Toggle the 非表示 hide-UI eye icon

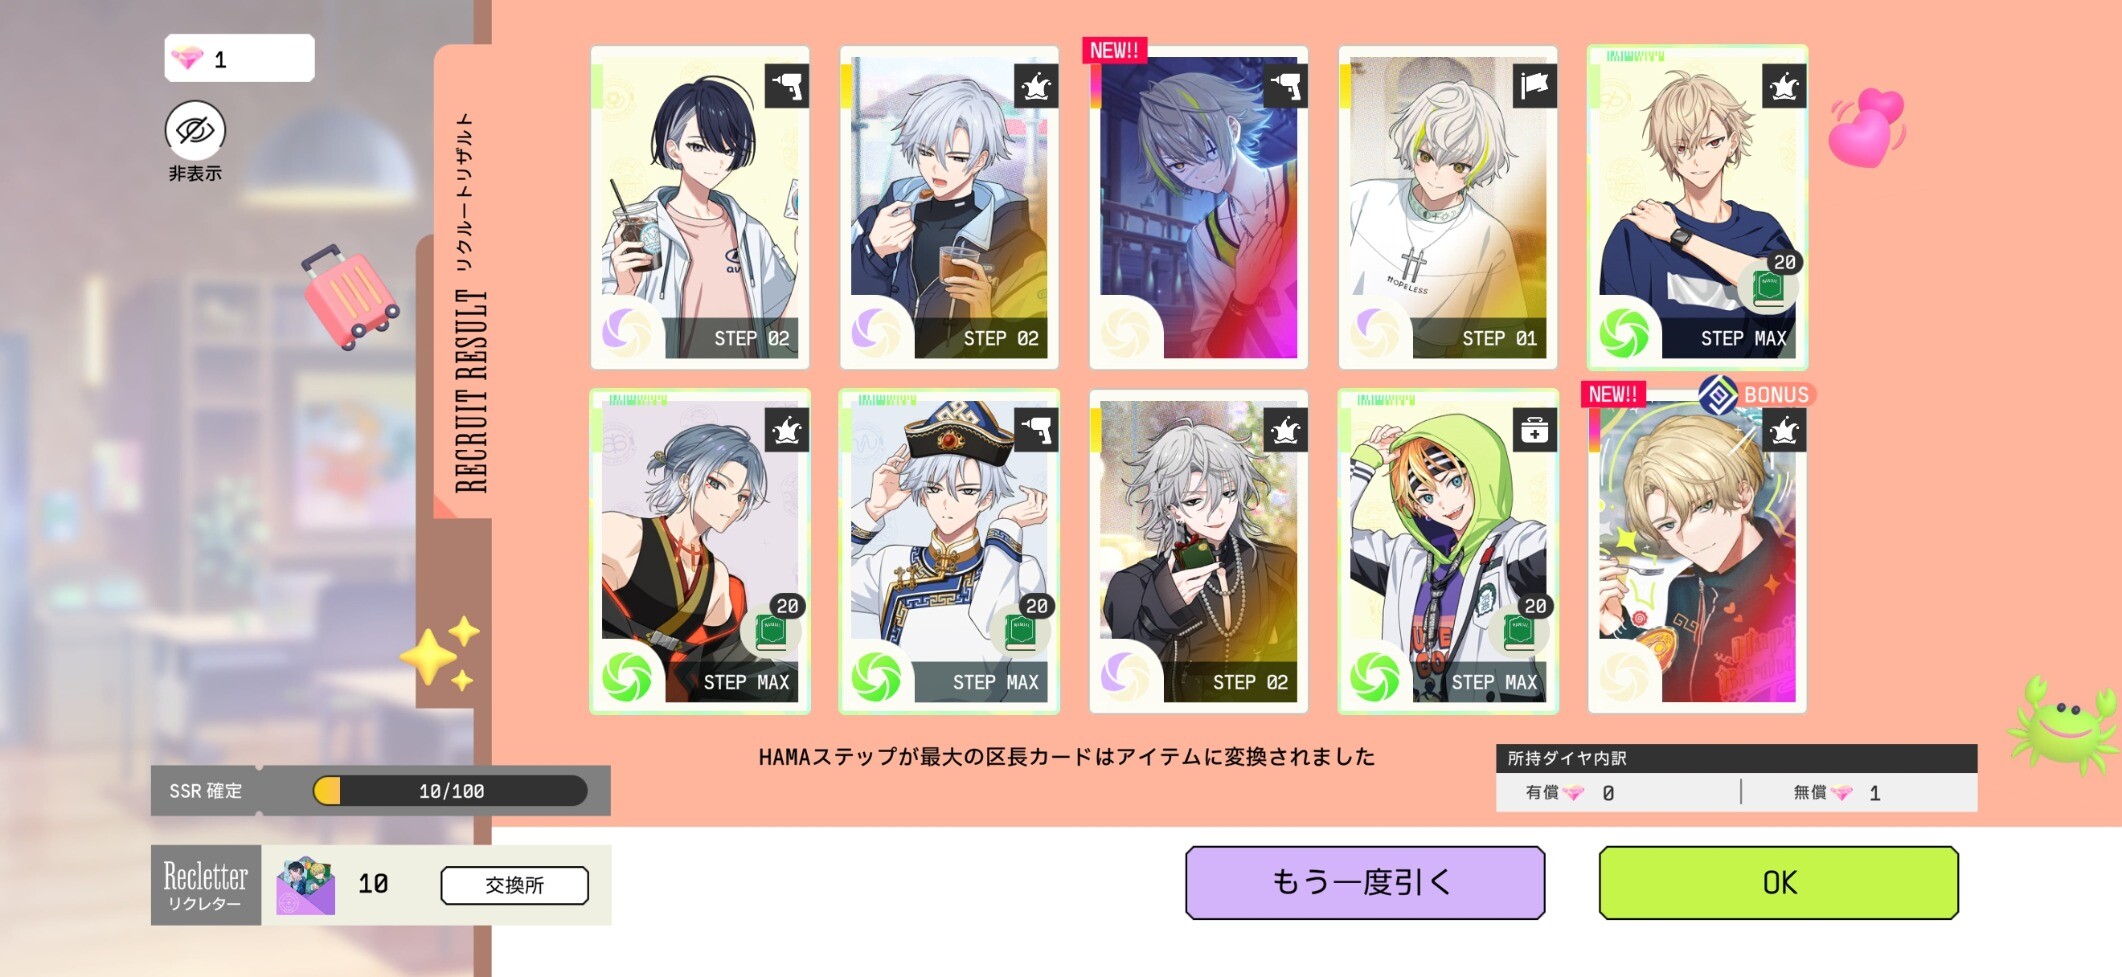[x=195, y=130]
